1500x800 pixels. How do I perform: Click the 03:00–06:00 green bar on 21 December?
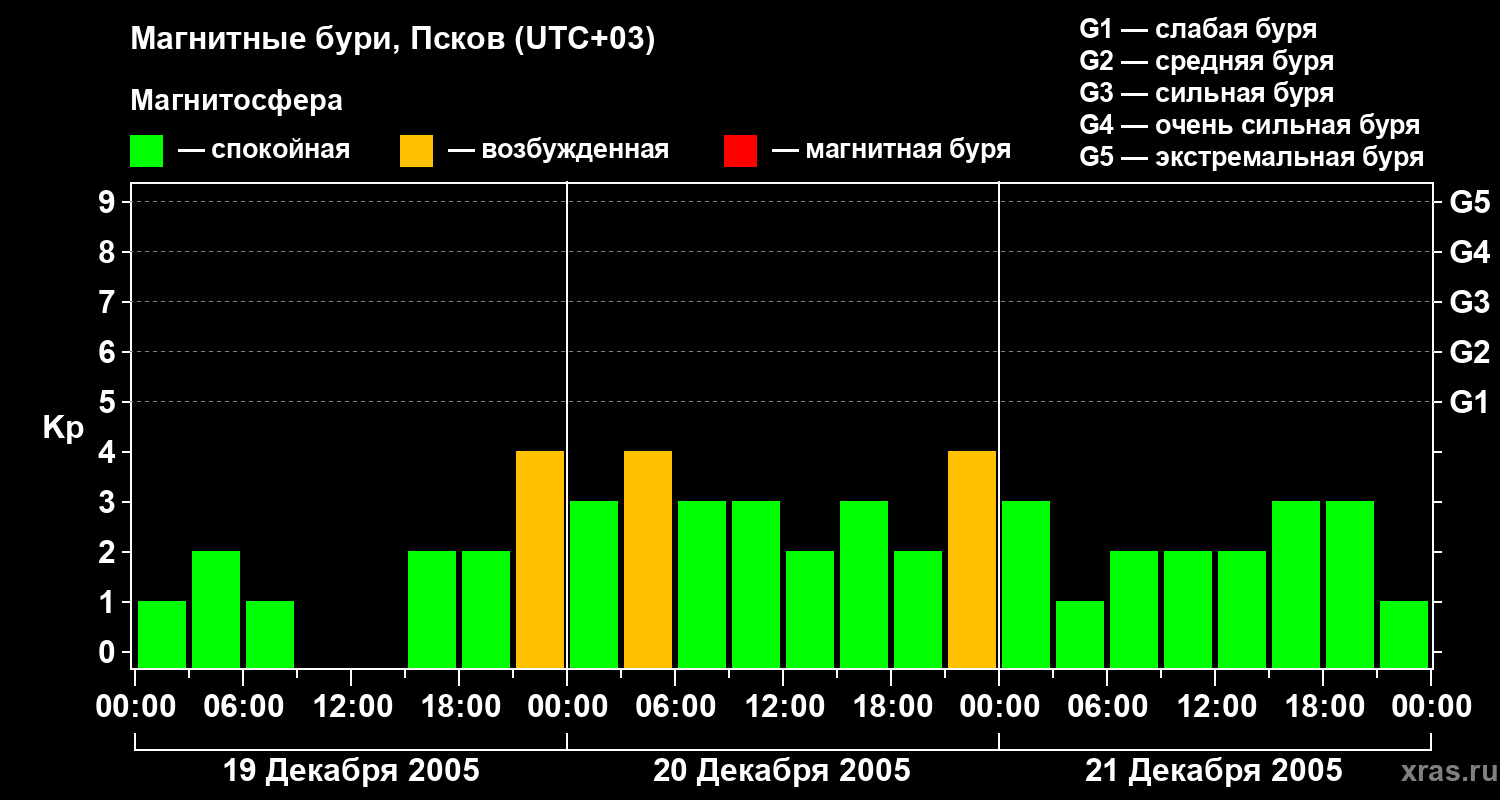pyautogui.click(x=1080, y=634)
